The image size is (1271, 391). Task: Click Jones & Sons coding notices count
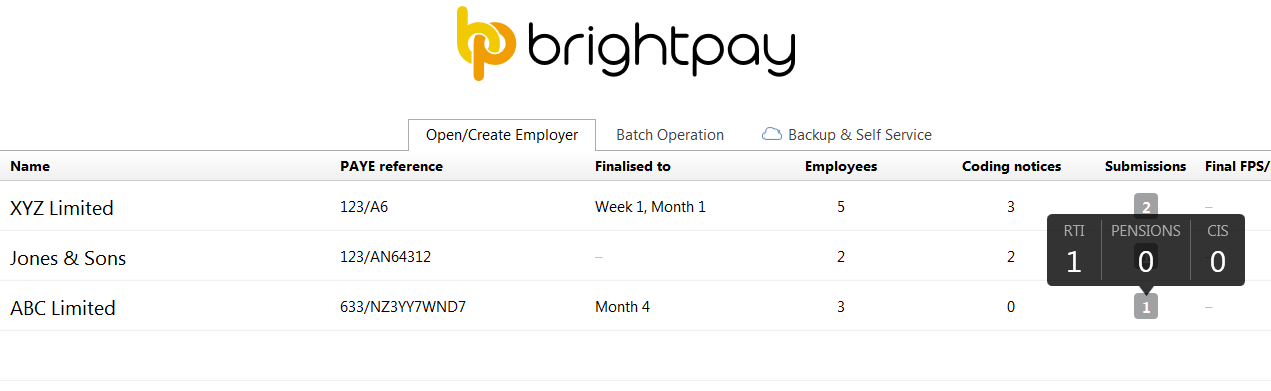[x=1011, y=257]
